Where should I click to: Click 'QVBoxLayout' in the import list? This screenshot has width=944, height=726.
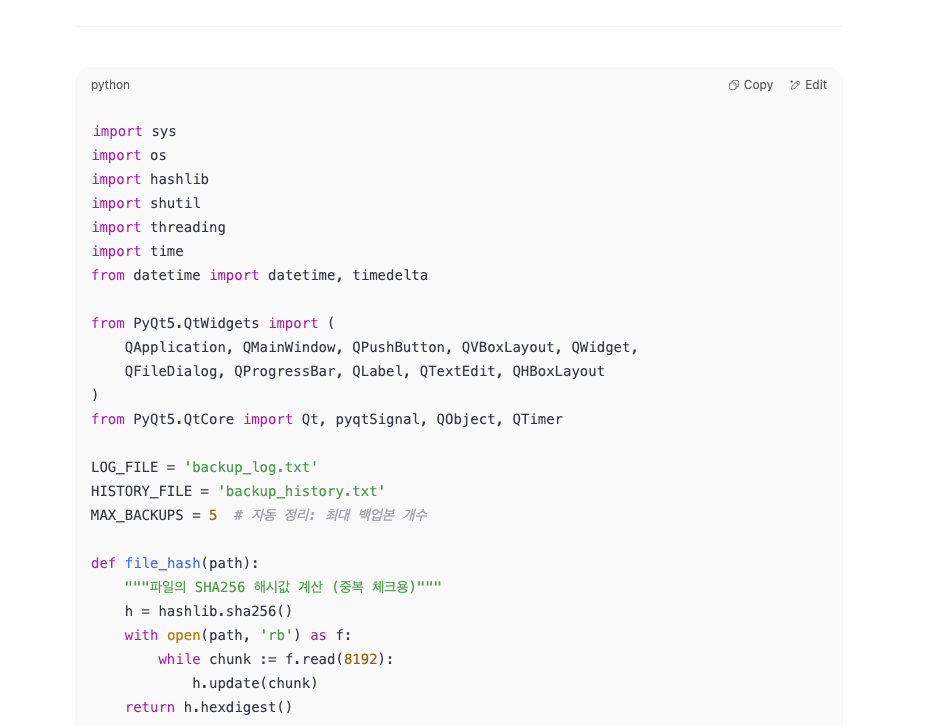(x=508, y=347)
